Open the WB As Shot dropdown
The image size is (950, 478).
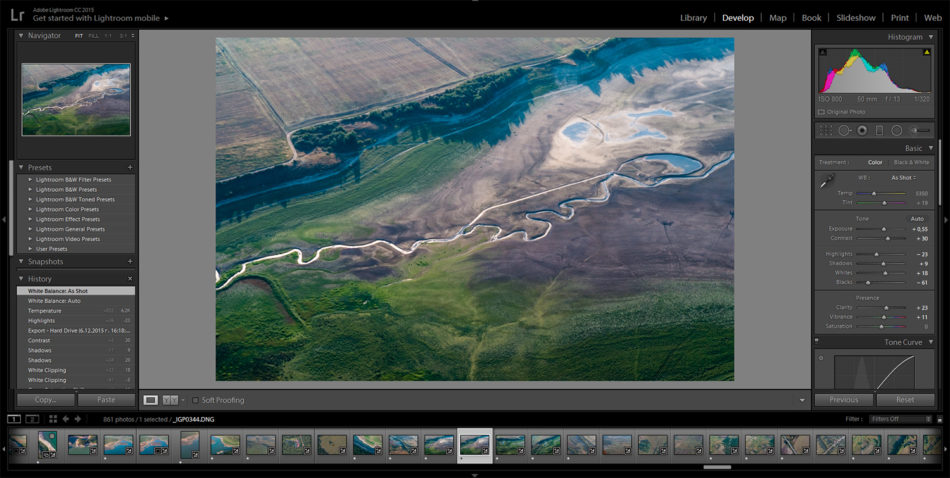(903, 177)
